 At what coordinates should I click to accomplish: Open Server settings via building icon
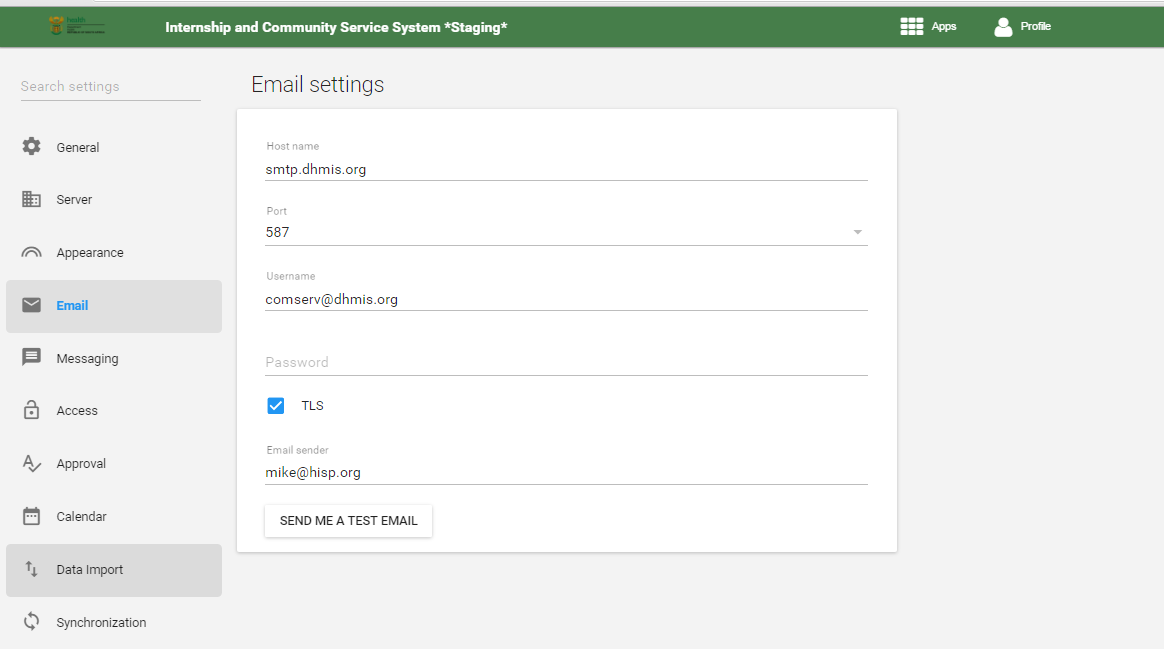point(32,200)
